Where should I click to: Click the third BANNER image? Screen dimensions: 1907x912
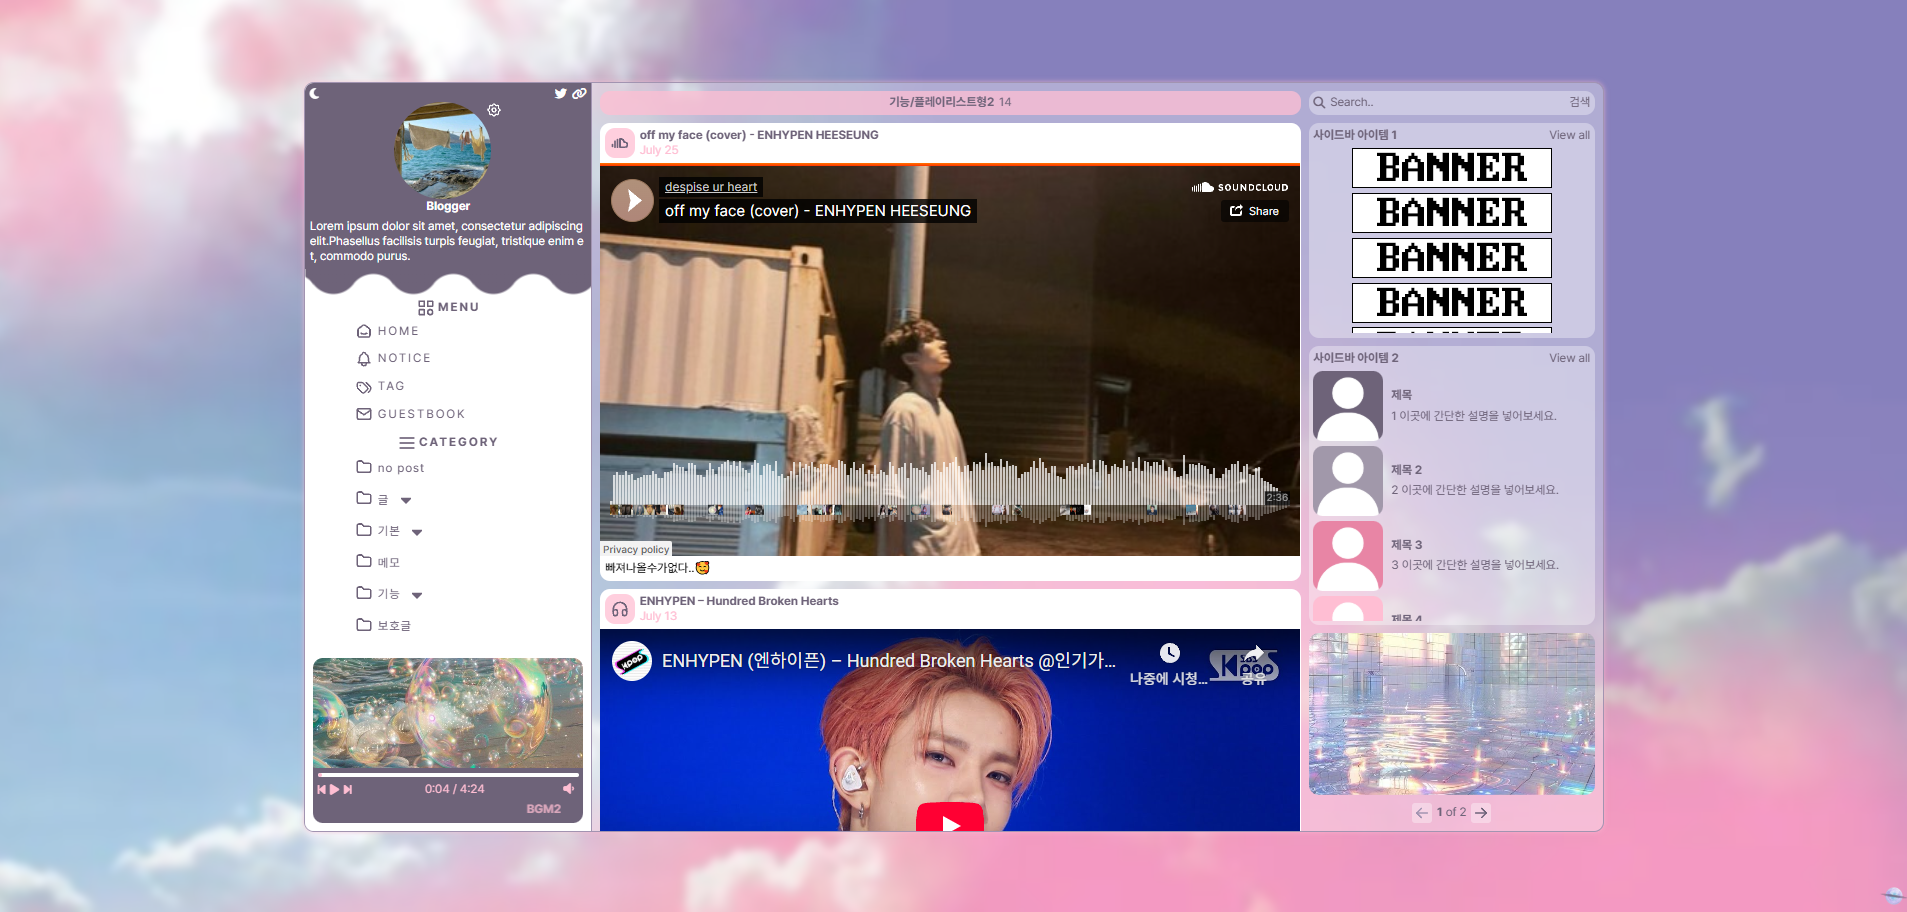point(1452,258)
